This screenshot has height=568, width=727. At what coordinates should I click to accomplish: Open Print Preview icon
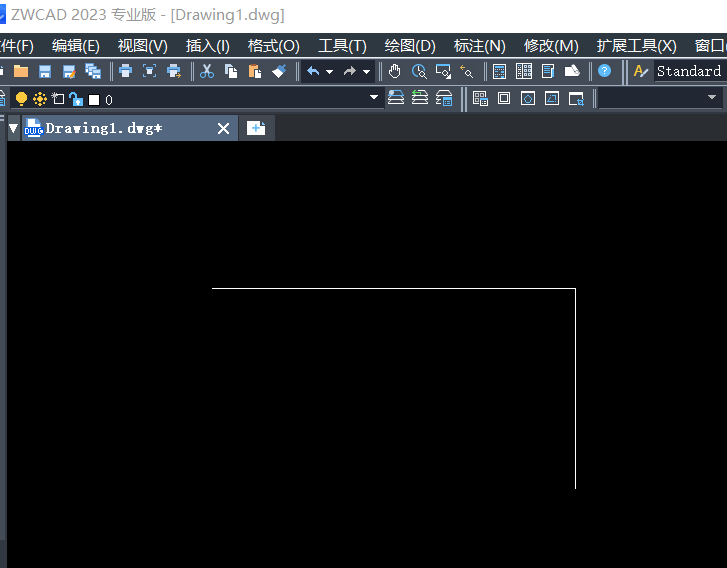click(x=149, y=71)
